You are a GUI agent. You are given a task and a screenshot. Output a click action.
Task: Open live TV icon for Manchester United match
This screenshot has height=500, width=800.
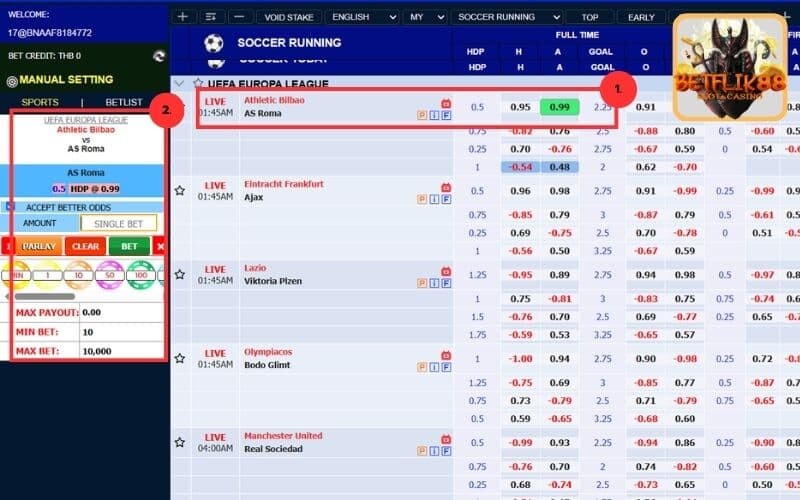446,439
